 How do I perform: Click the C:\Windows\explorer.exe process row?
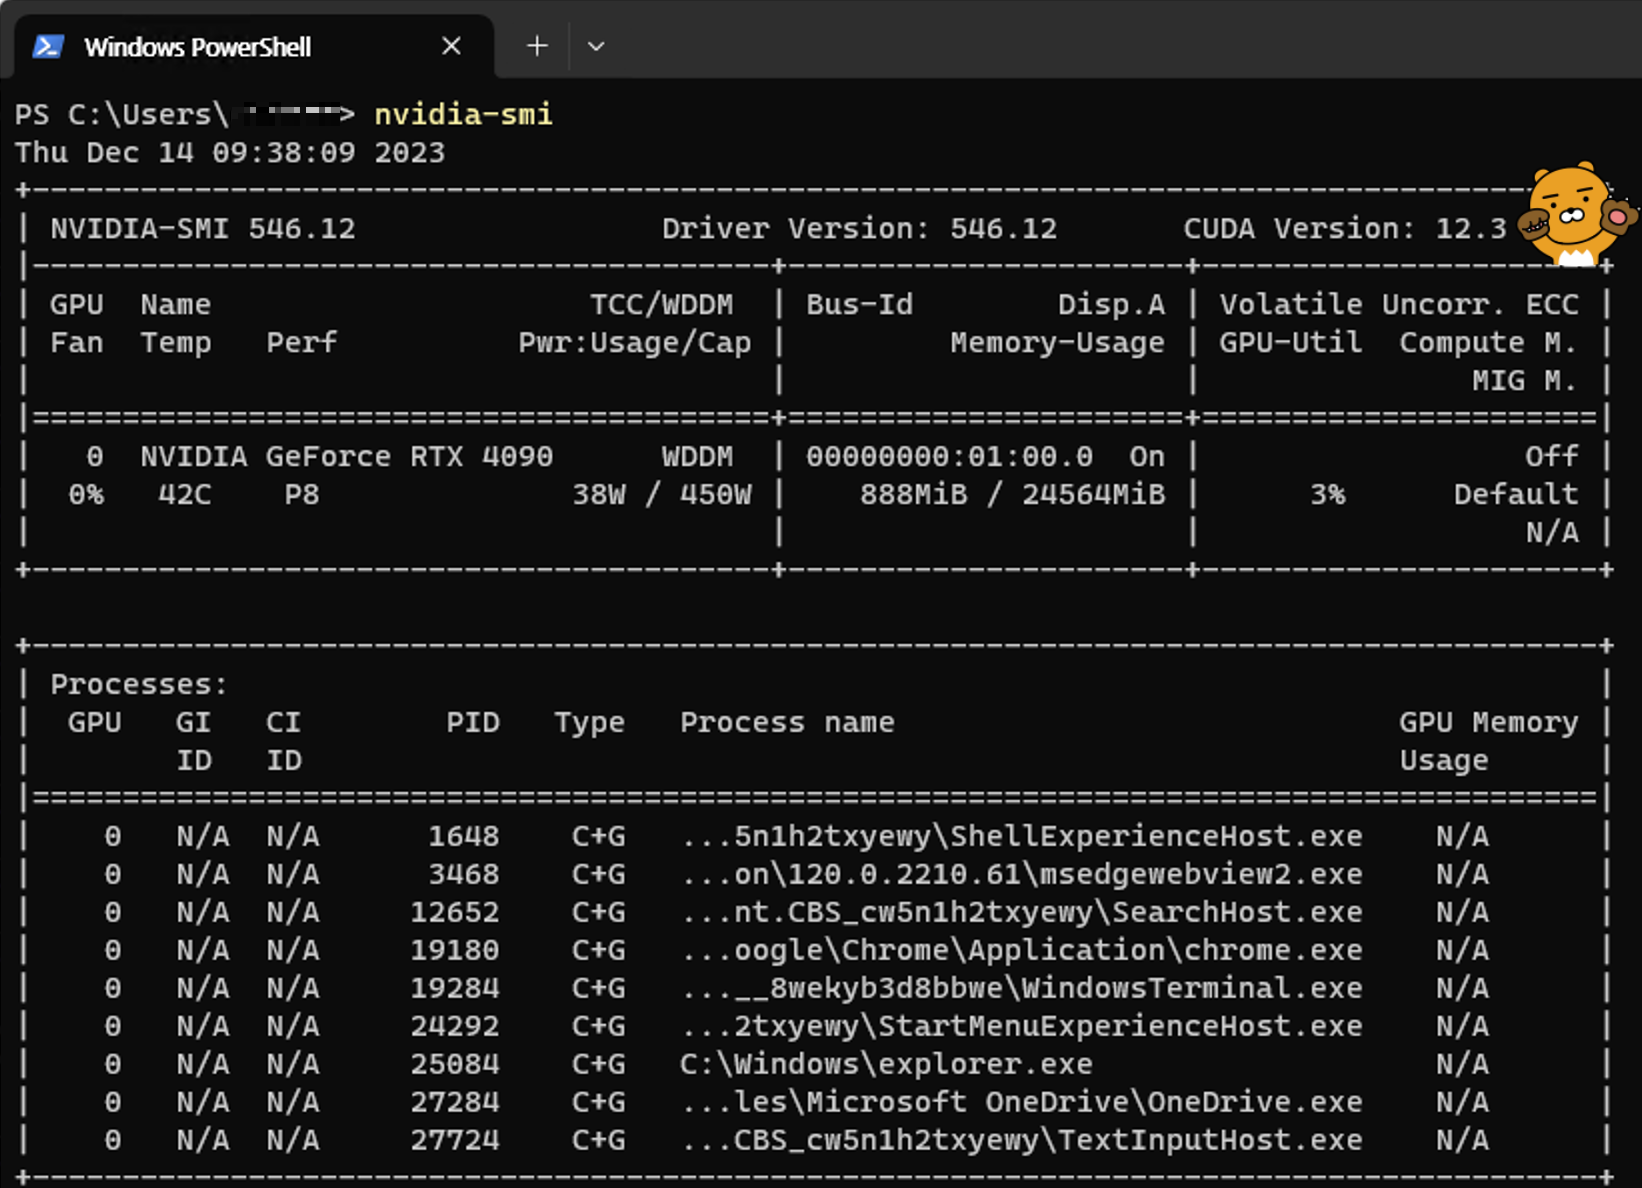point(813,1065)
